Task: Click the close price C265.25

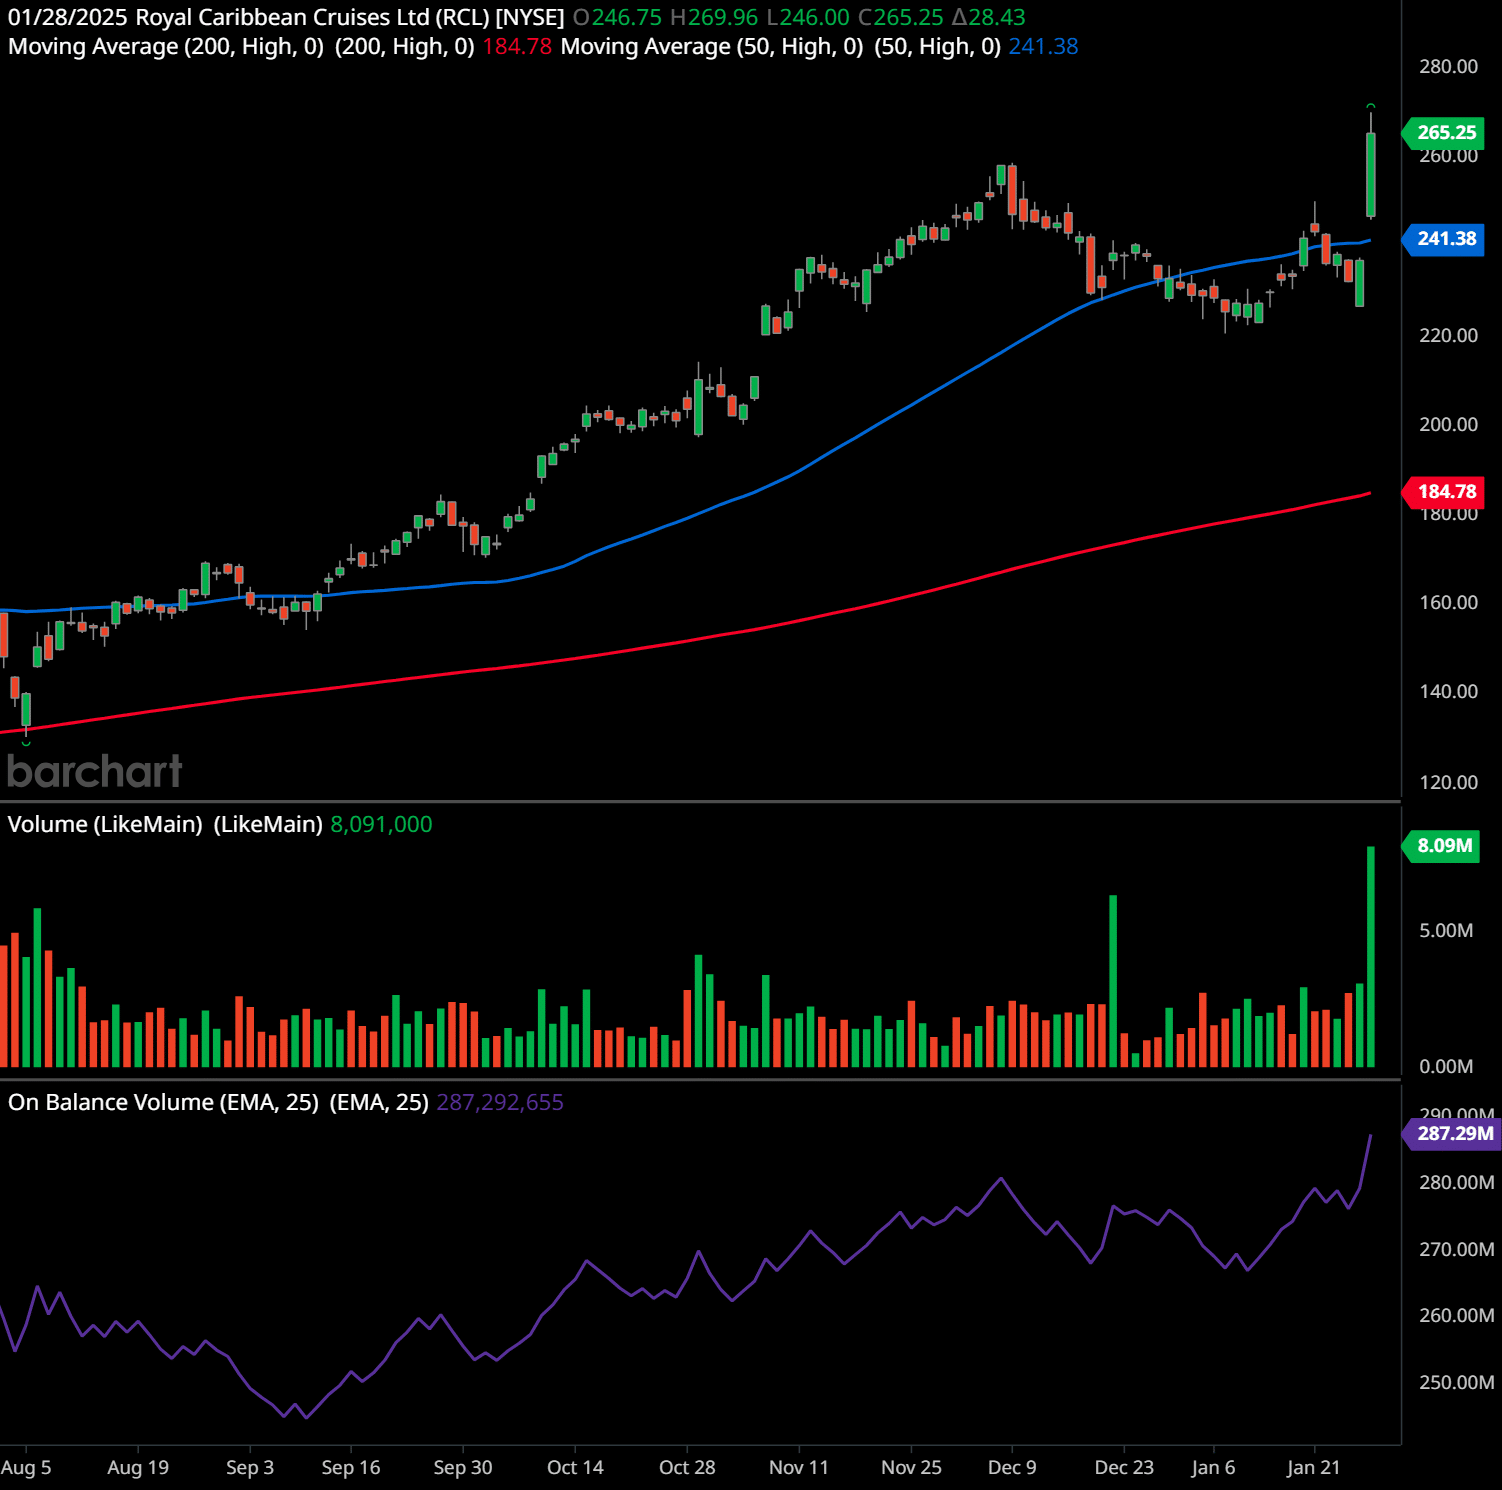Action: point(900,18)
